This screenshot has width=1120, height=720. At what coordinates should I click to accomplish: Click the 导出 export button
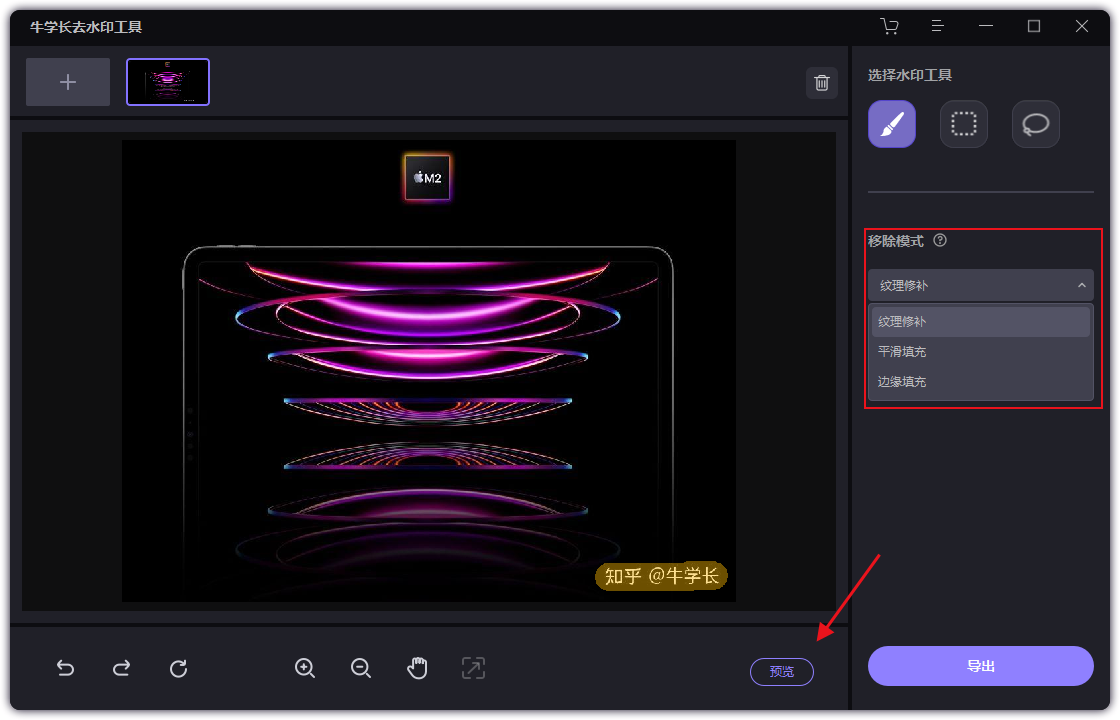point(981,666)
